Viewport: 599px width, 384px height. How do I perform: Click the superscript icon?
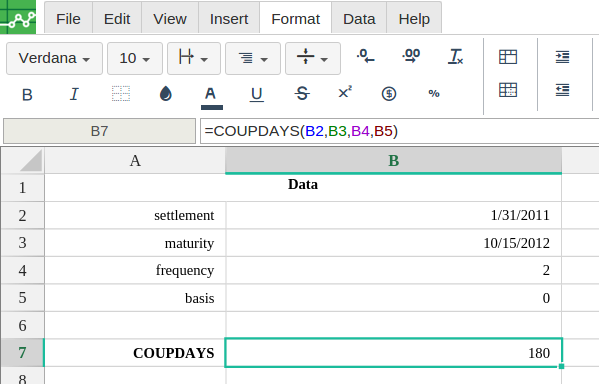[x=345, y=92]
